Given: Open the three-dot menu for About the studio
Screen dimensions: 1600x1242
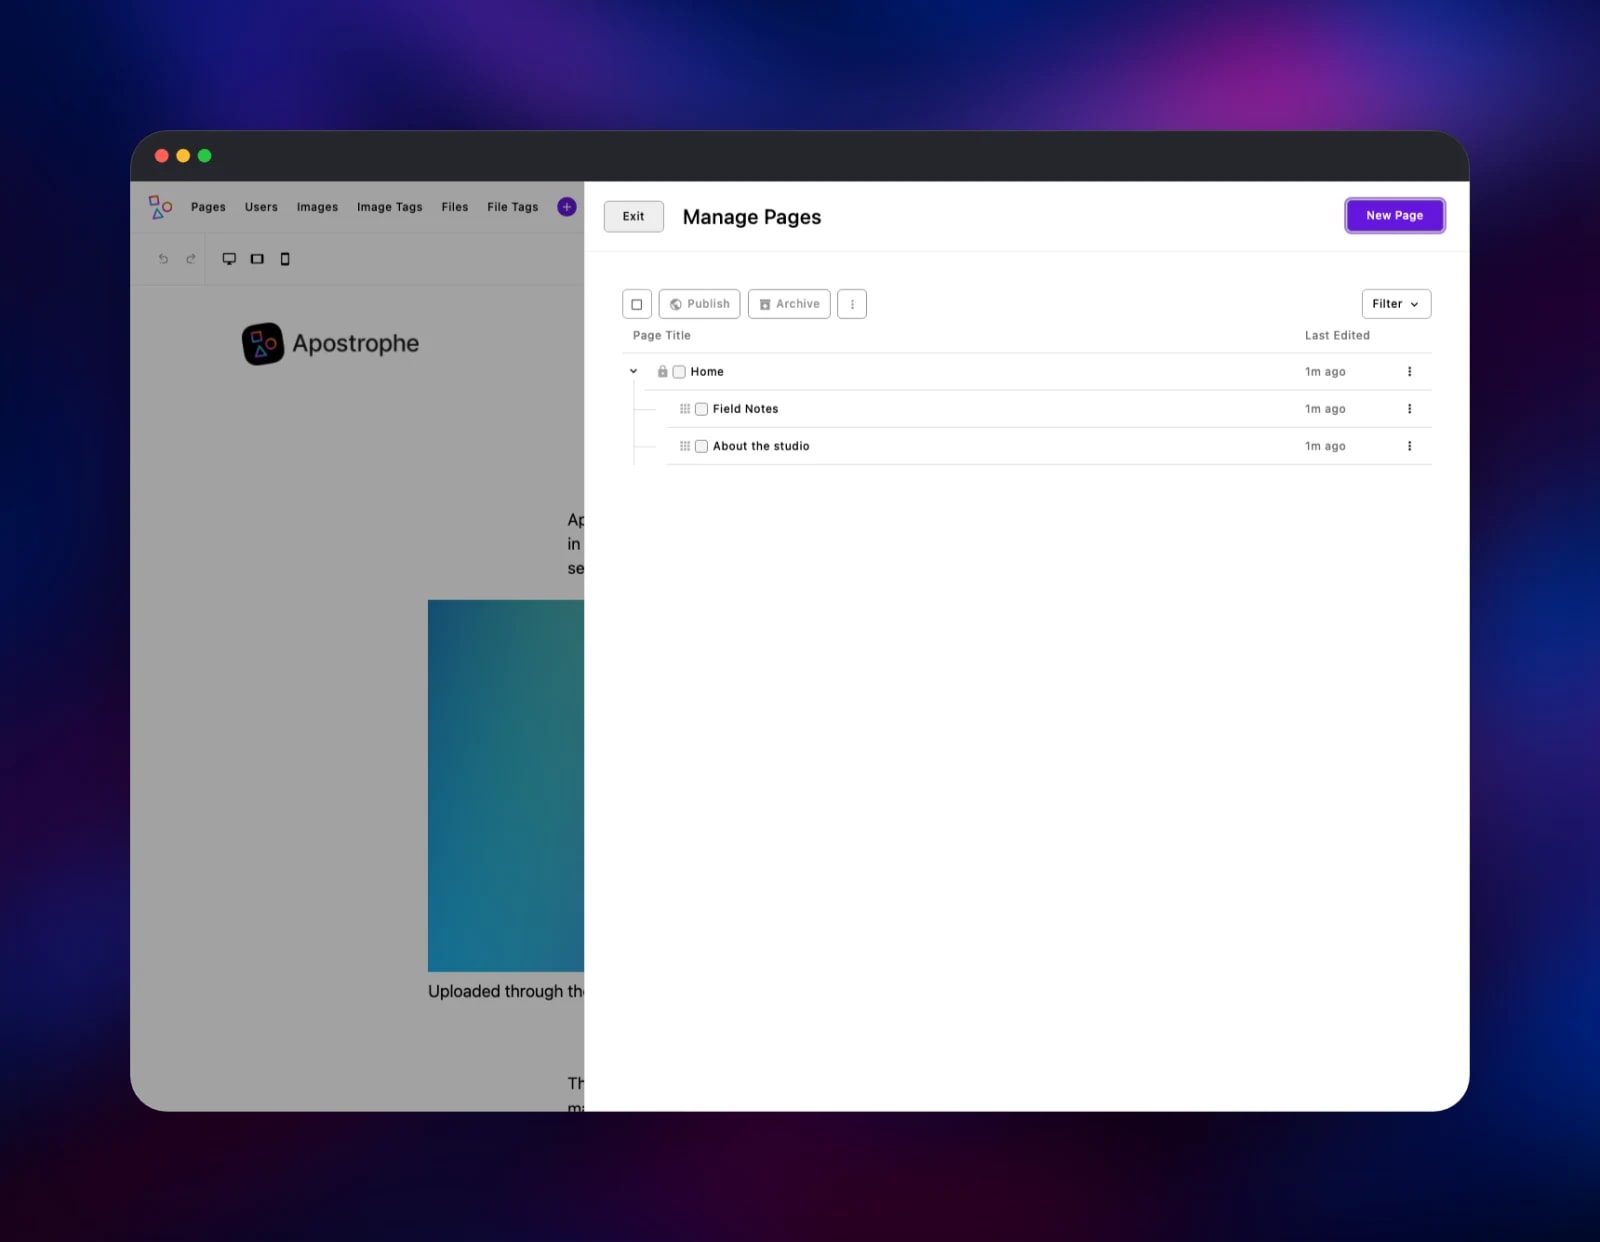Looking at the screenshot, I should pos(1410,446).
